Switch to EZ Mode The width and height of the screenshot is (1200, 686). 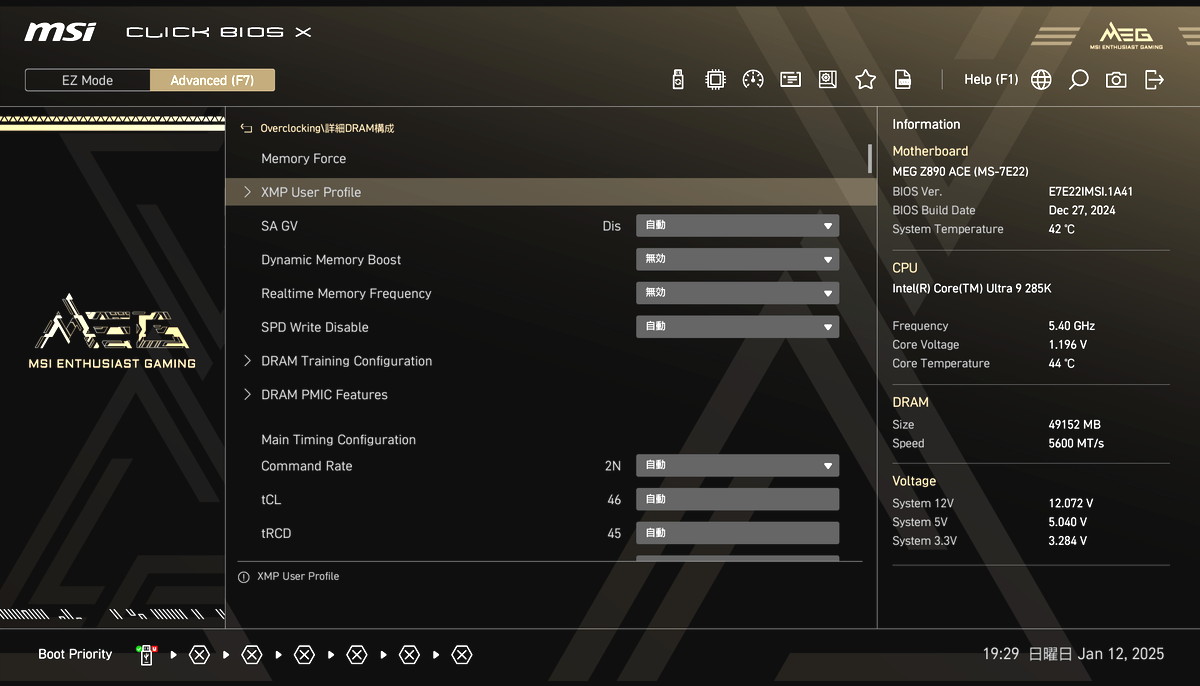pyautogui.click(x=88, y=80)
